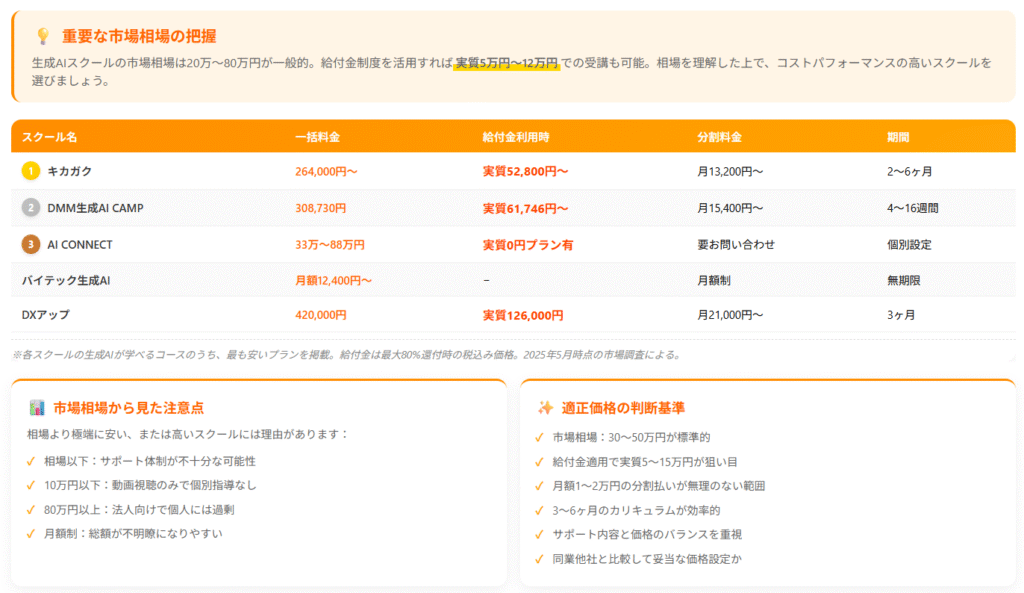Click the checkmark next to 3〜6ヶ月のカリキュラム

(x=539, y=510)
